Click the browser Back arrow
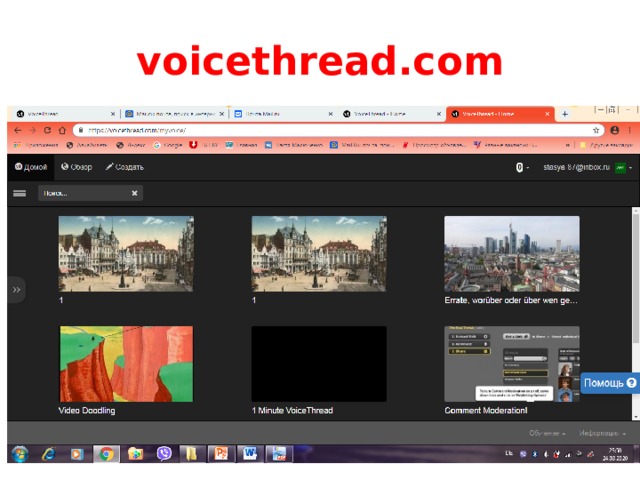Image resolution: width=640 pixels, height=480 pixels. (x=18, y=130)
